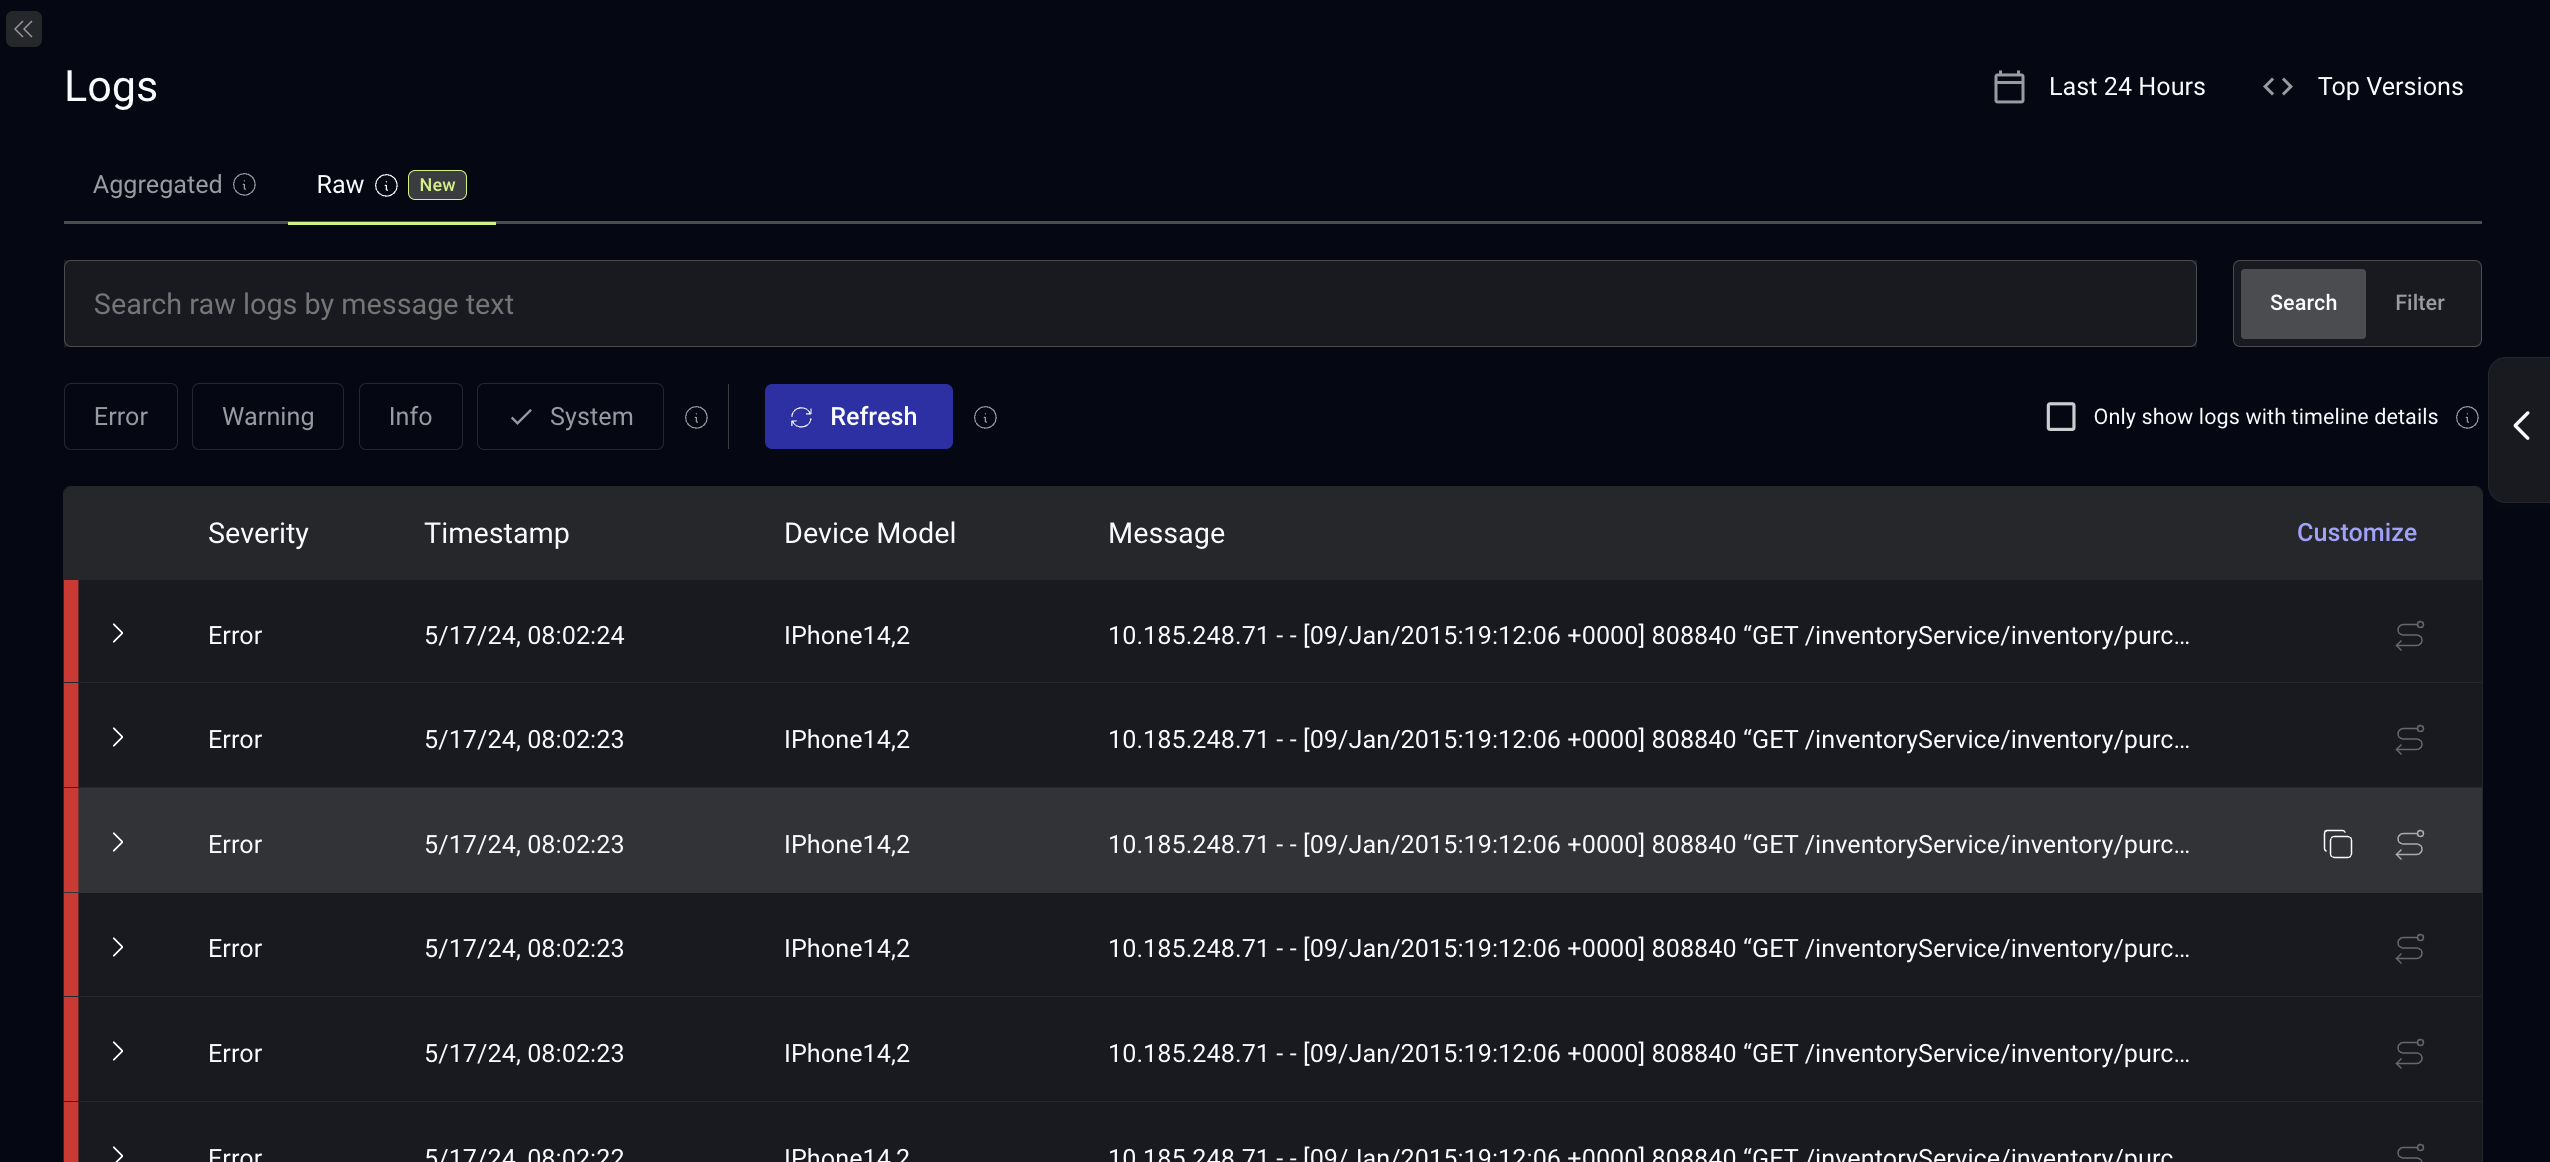Show info icon next to Raw tab
The width and height of the screenshot is (2550, 1162).
[387, 185]
